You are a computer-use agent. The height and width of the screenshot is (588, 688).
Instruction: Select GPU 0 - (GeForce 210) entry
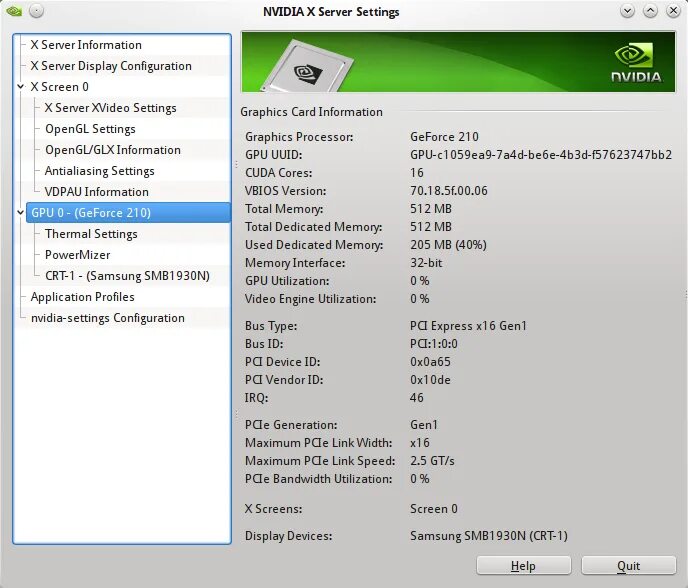(128, 213)
